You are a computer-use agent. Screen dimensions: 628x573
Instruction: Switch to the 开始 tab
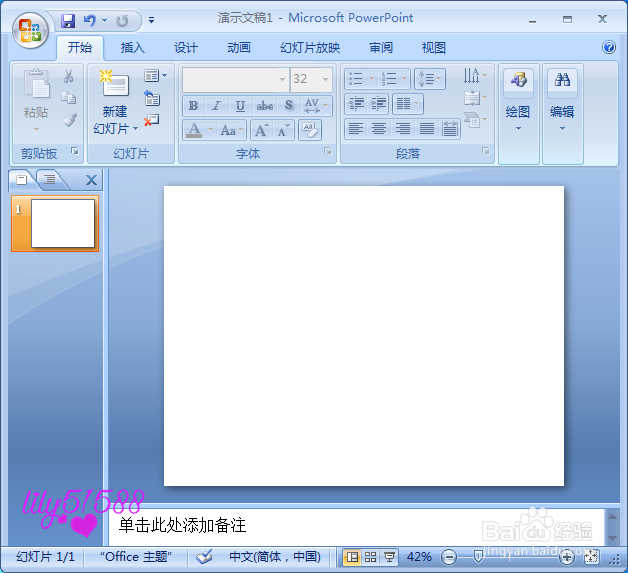click(x=80, y=48)
